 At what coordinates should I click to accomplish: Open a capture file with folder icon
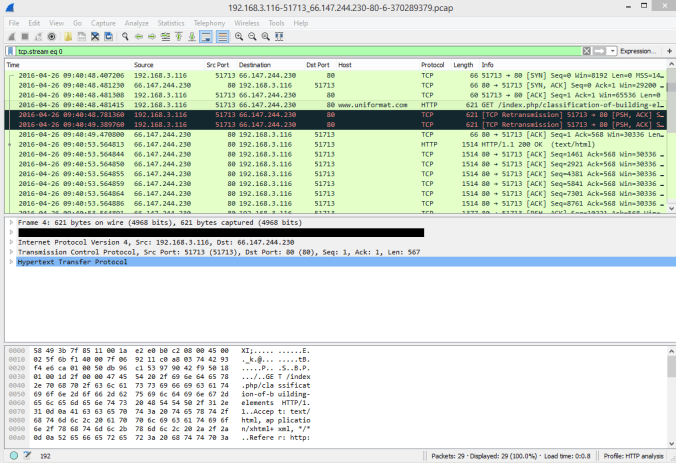68,37
